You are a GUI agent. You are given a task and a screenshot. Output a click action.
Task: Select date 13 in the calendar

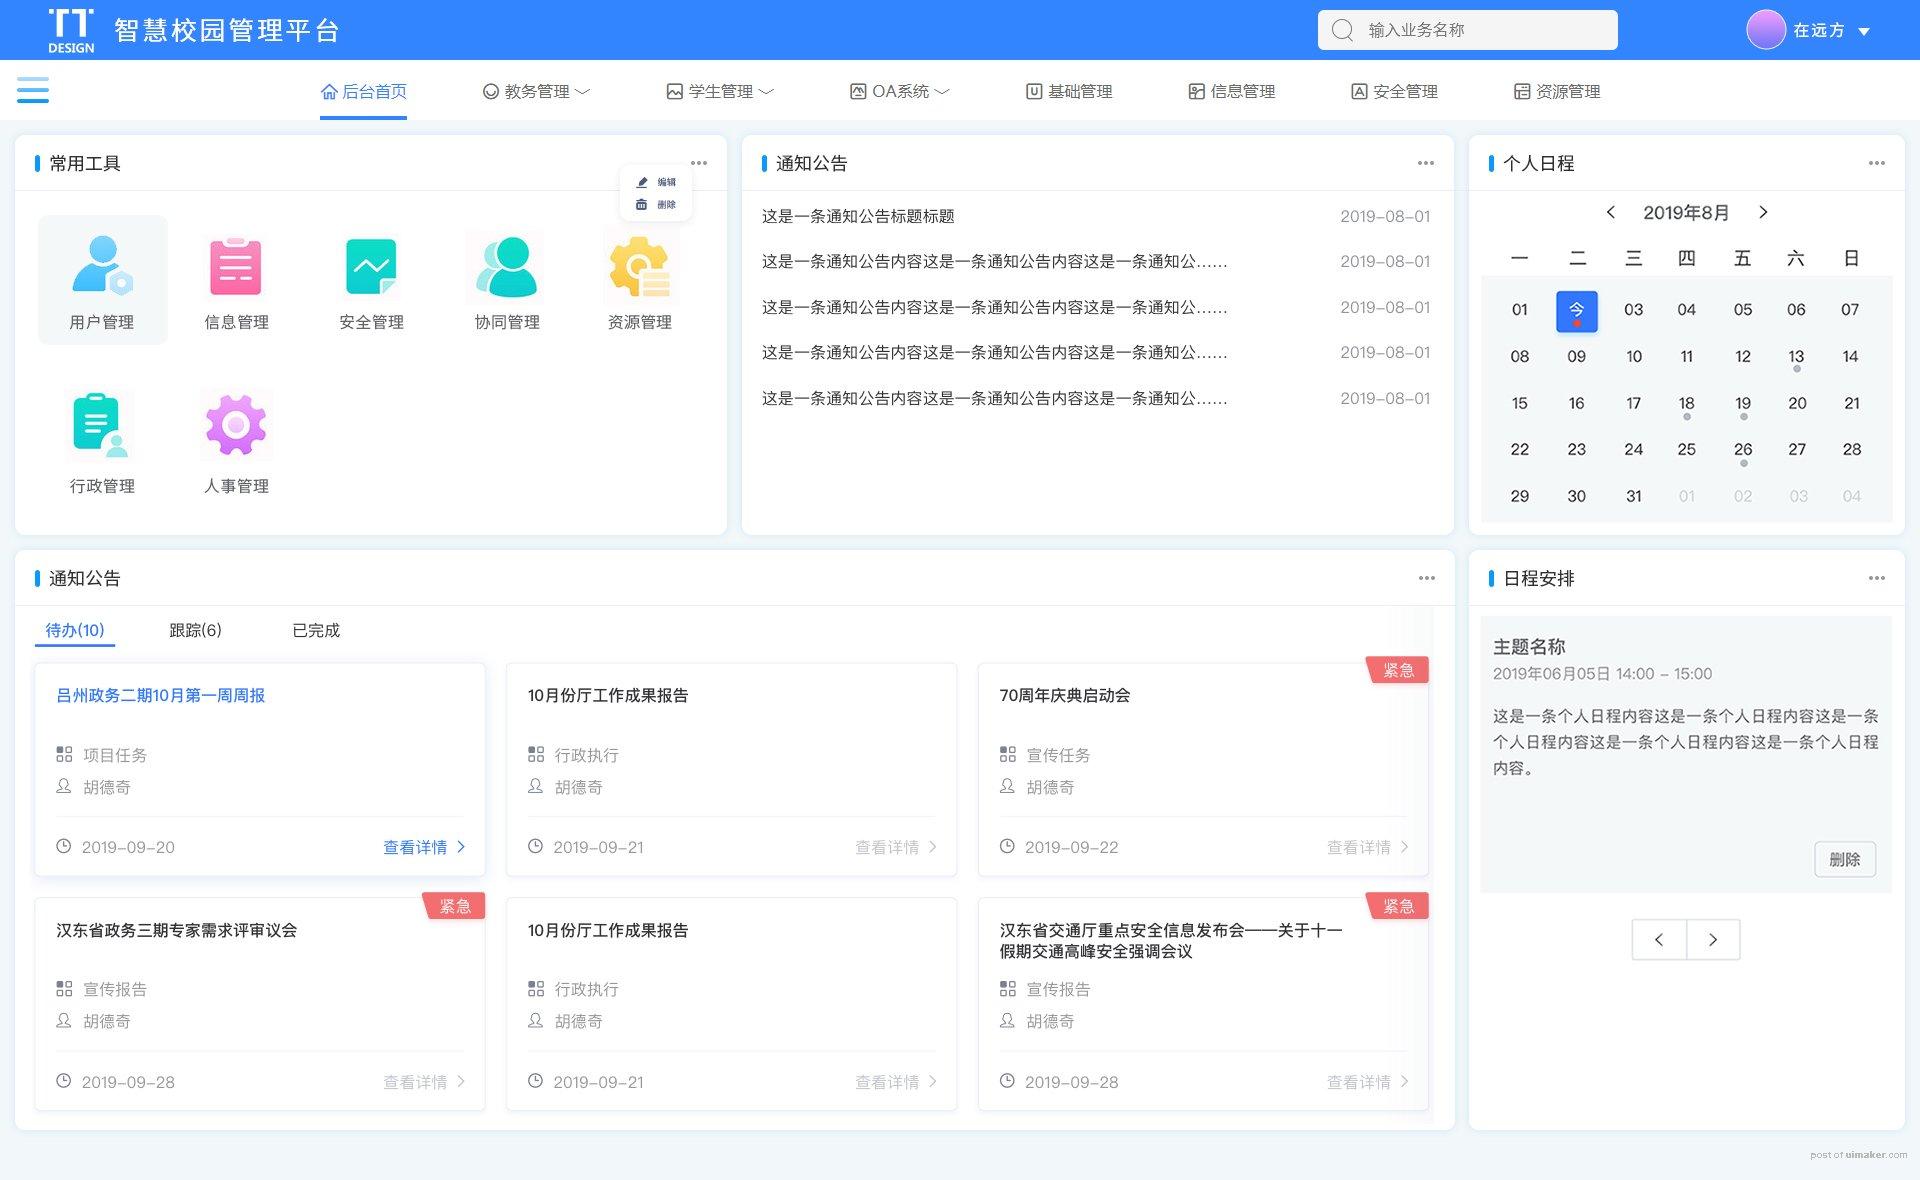[1796, 356]
